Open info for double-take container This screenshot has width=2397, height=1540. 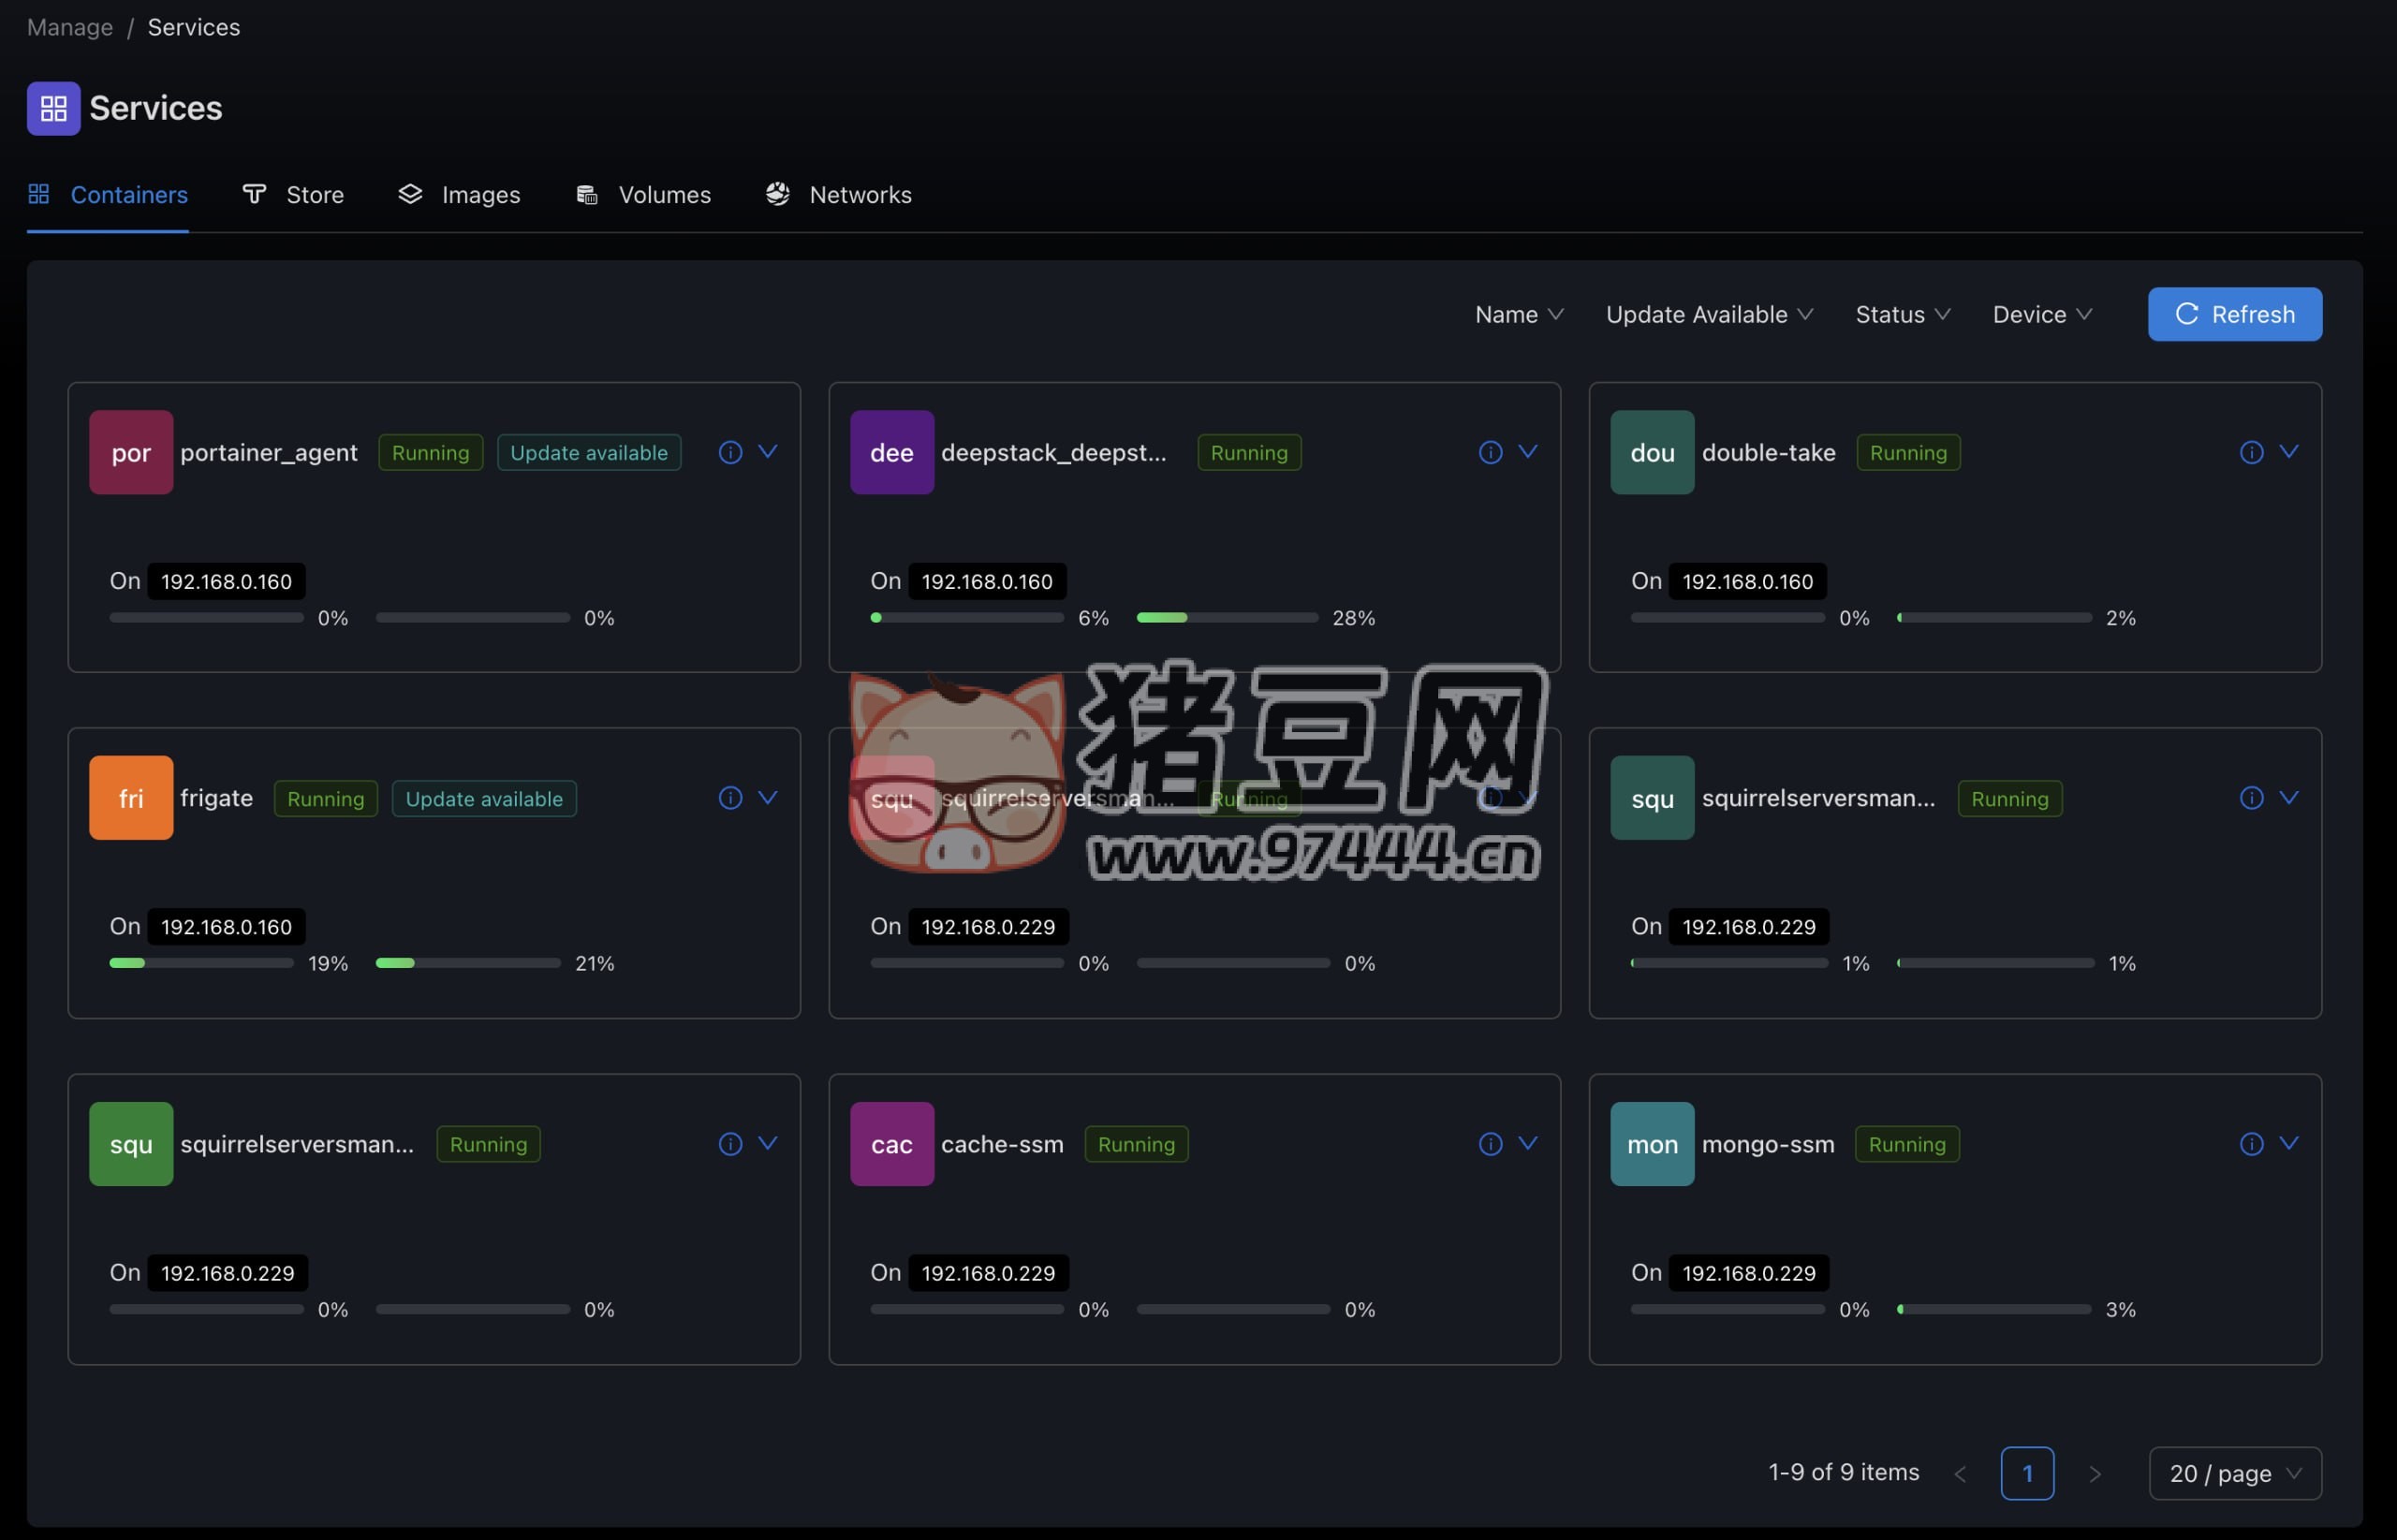(x=2251, y=452)
